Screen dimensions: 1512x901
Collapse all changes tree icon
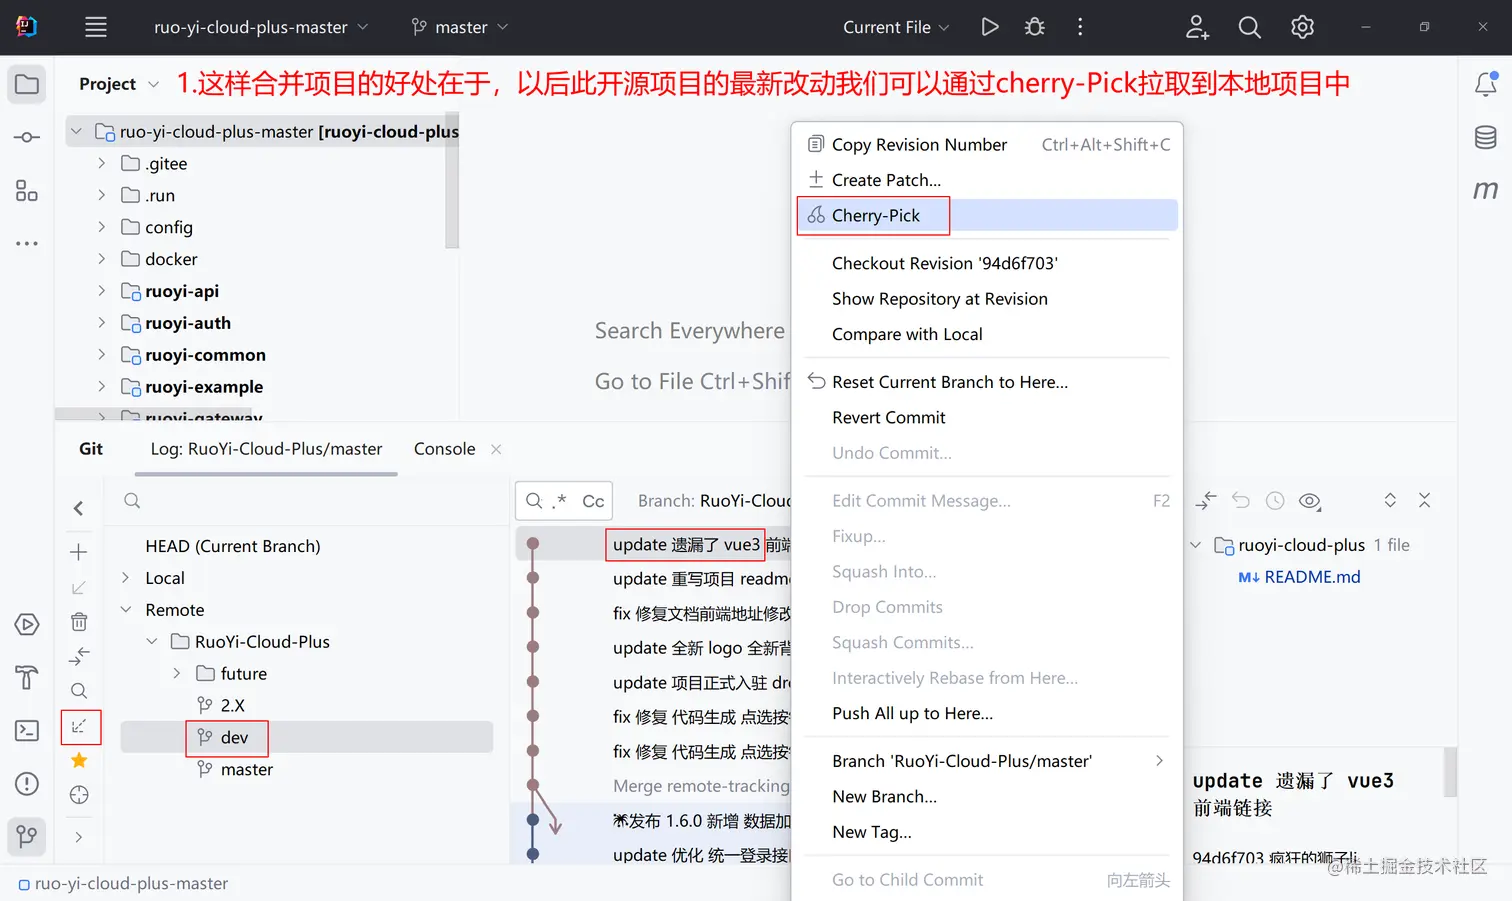pos(1425,501)
